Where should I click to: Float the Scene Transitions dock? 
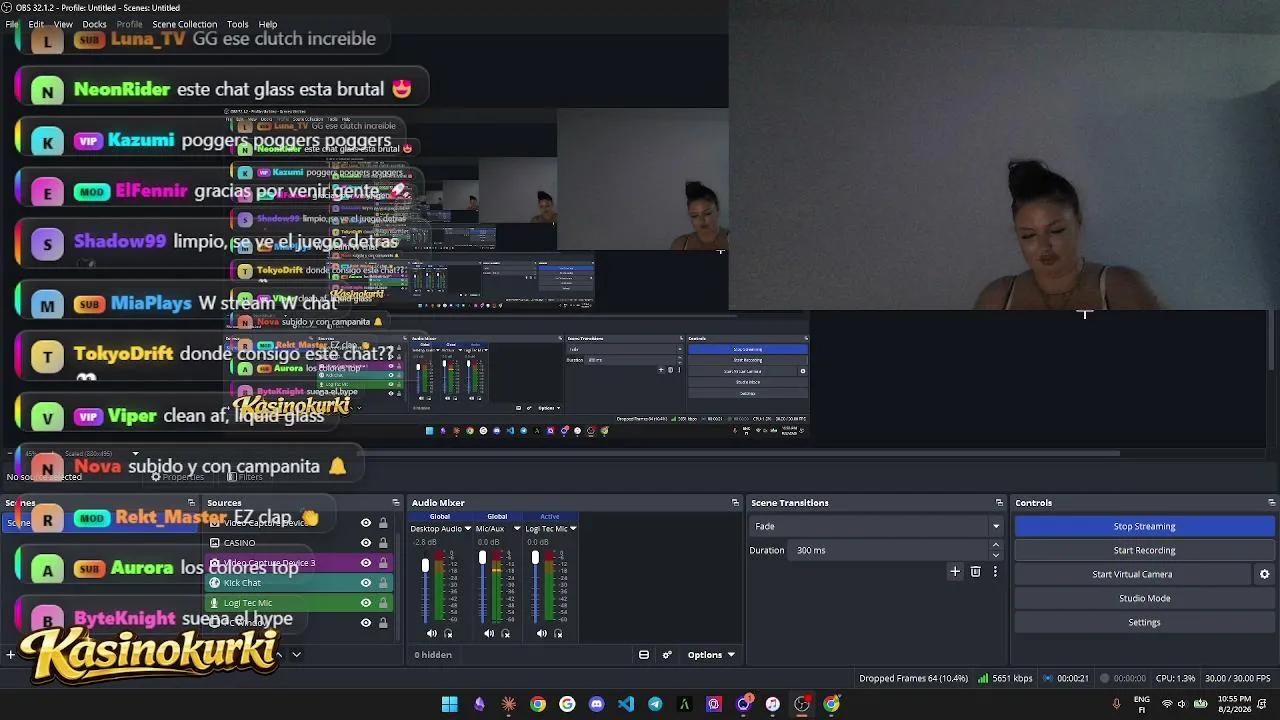pyautogui.click(x=999, y=503)
